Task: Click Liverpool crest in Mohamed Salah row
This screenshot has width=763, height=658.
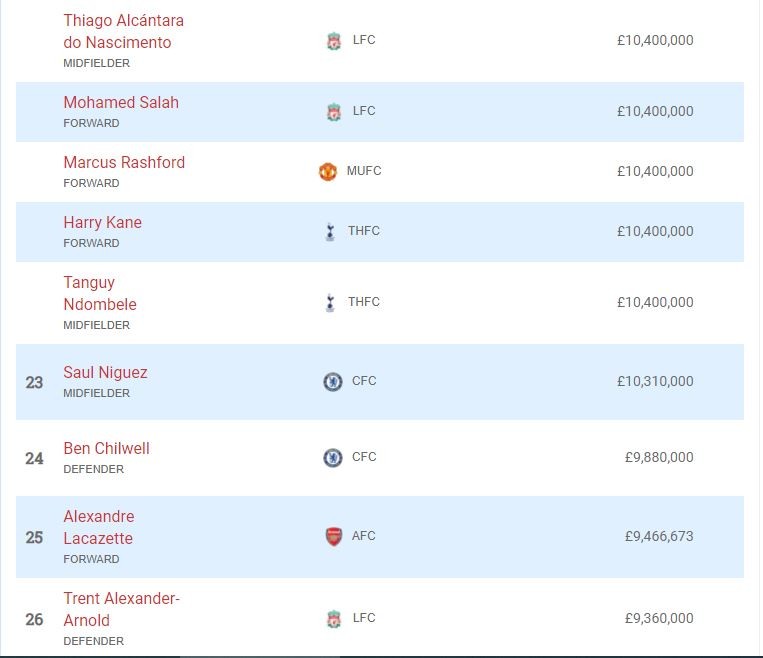Action: (x=334, y=112)
